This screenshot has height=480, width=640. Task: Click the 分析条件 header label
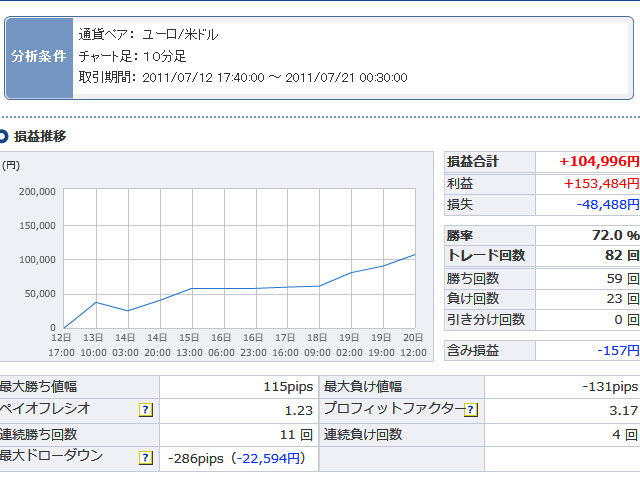(40, 57)
